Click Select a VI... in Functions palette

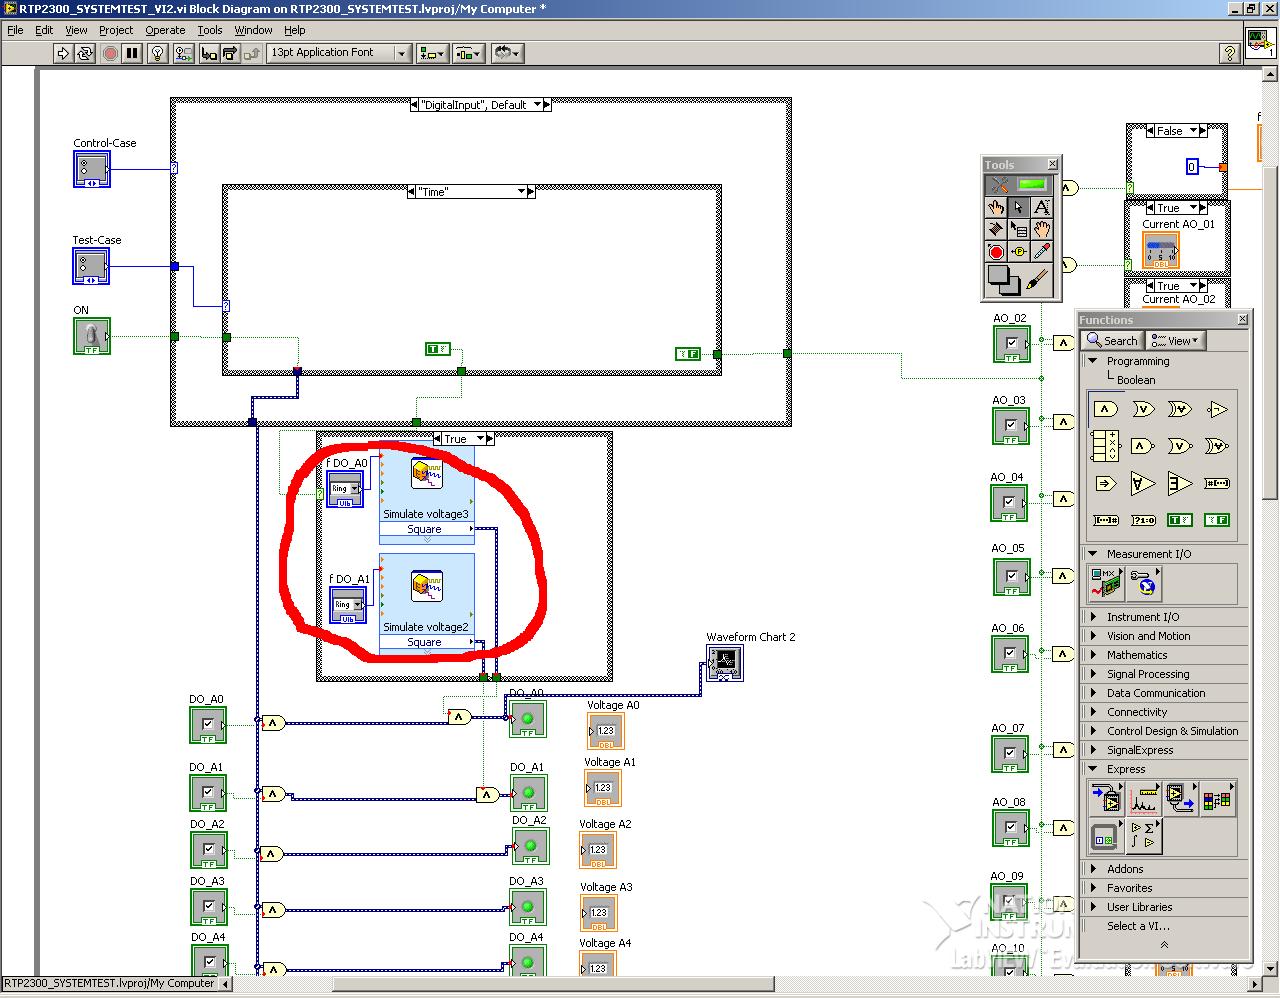click(1138, 926)
